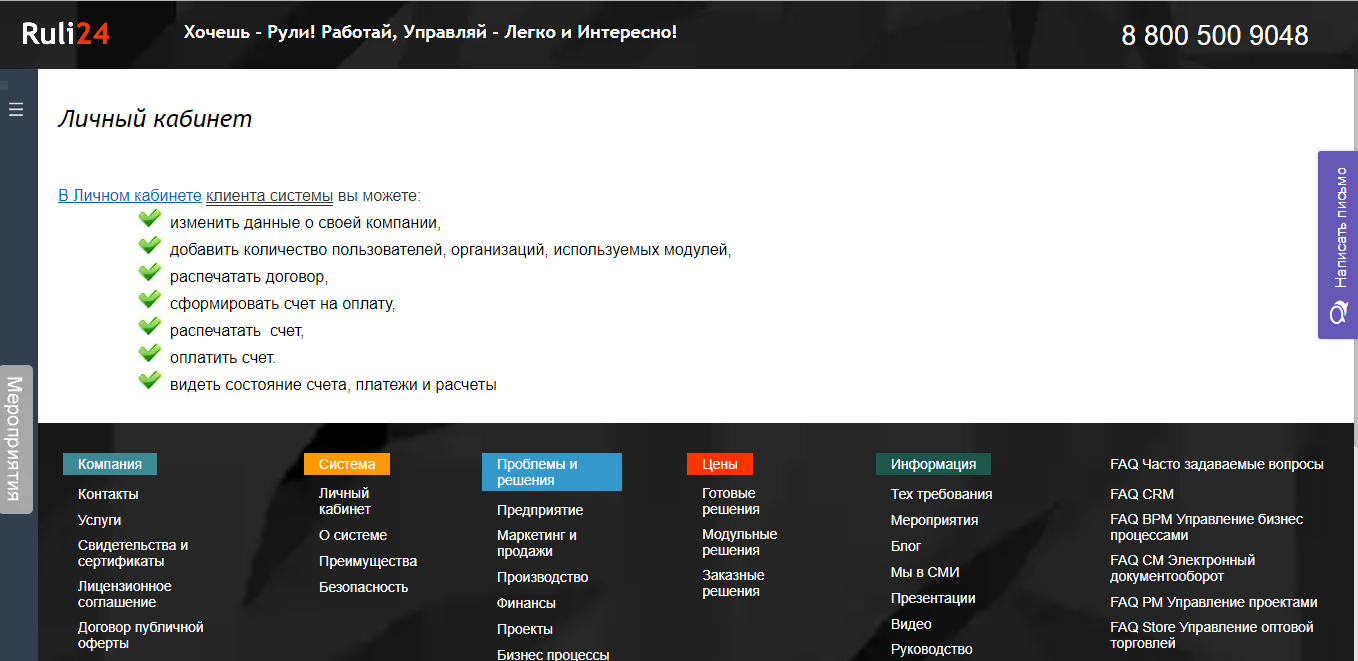Open 'Свидетельства и сертификаты' link
Screen dimensions: 1358x661
click(133, 553)
